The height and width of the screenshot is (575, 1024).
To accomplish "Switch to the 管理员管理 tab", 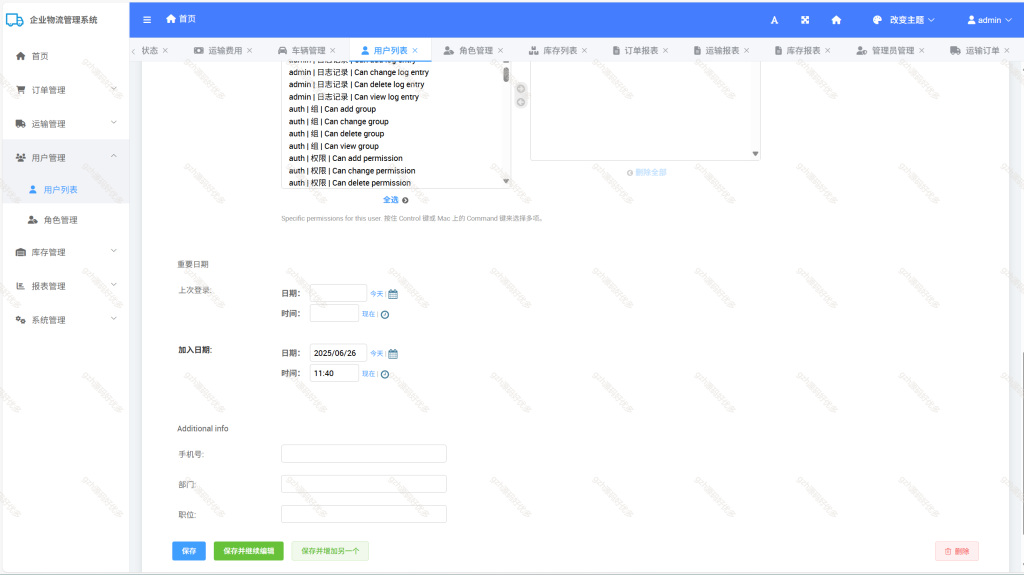I will click(892, 50).
